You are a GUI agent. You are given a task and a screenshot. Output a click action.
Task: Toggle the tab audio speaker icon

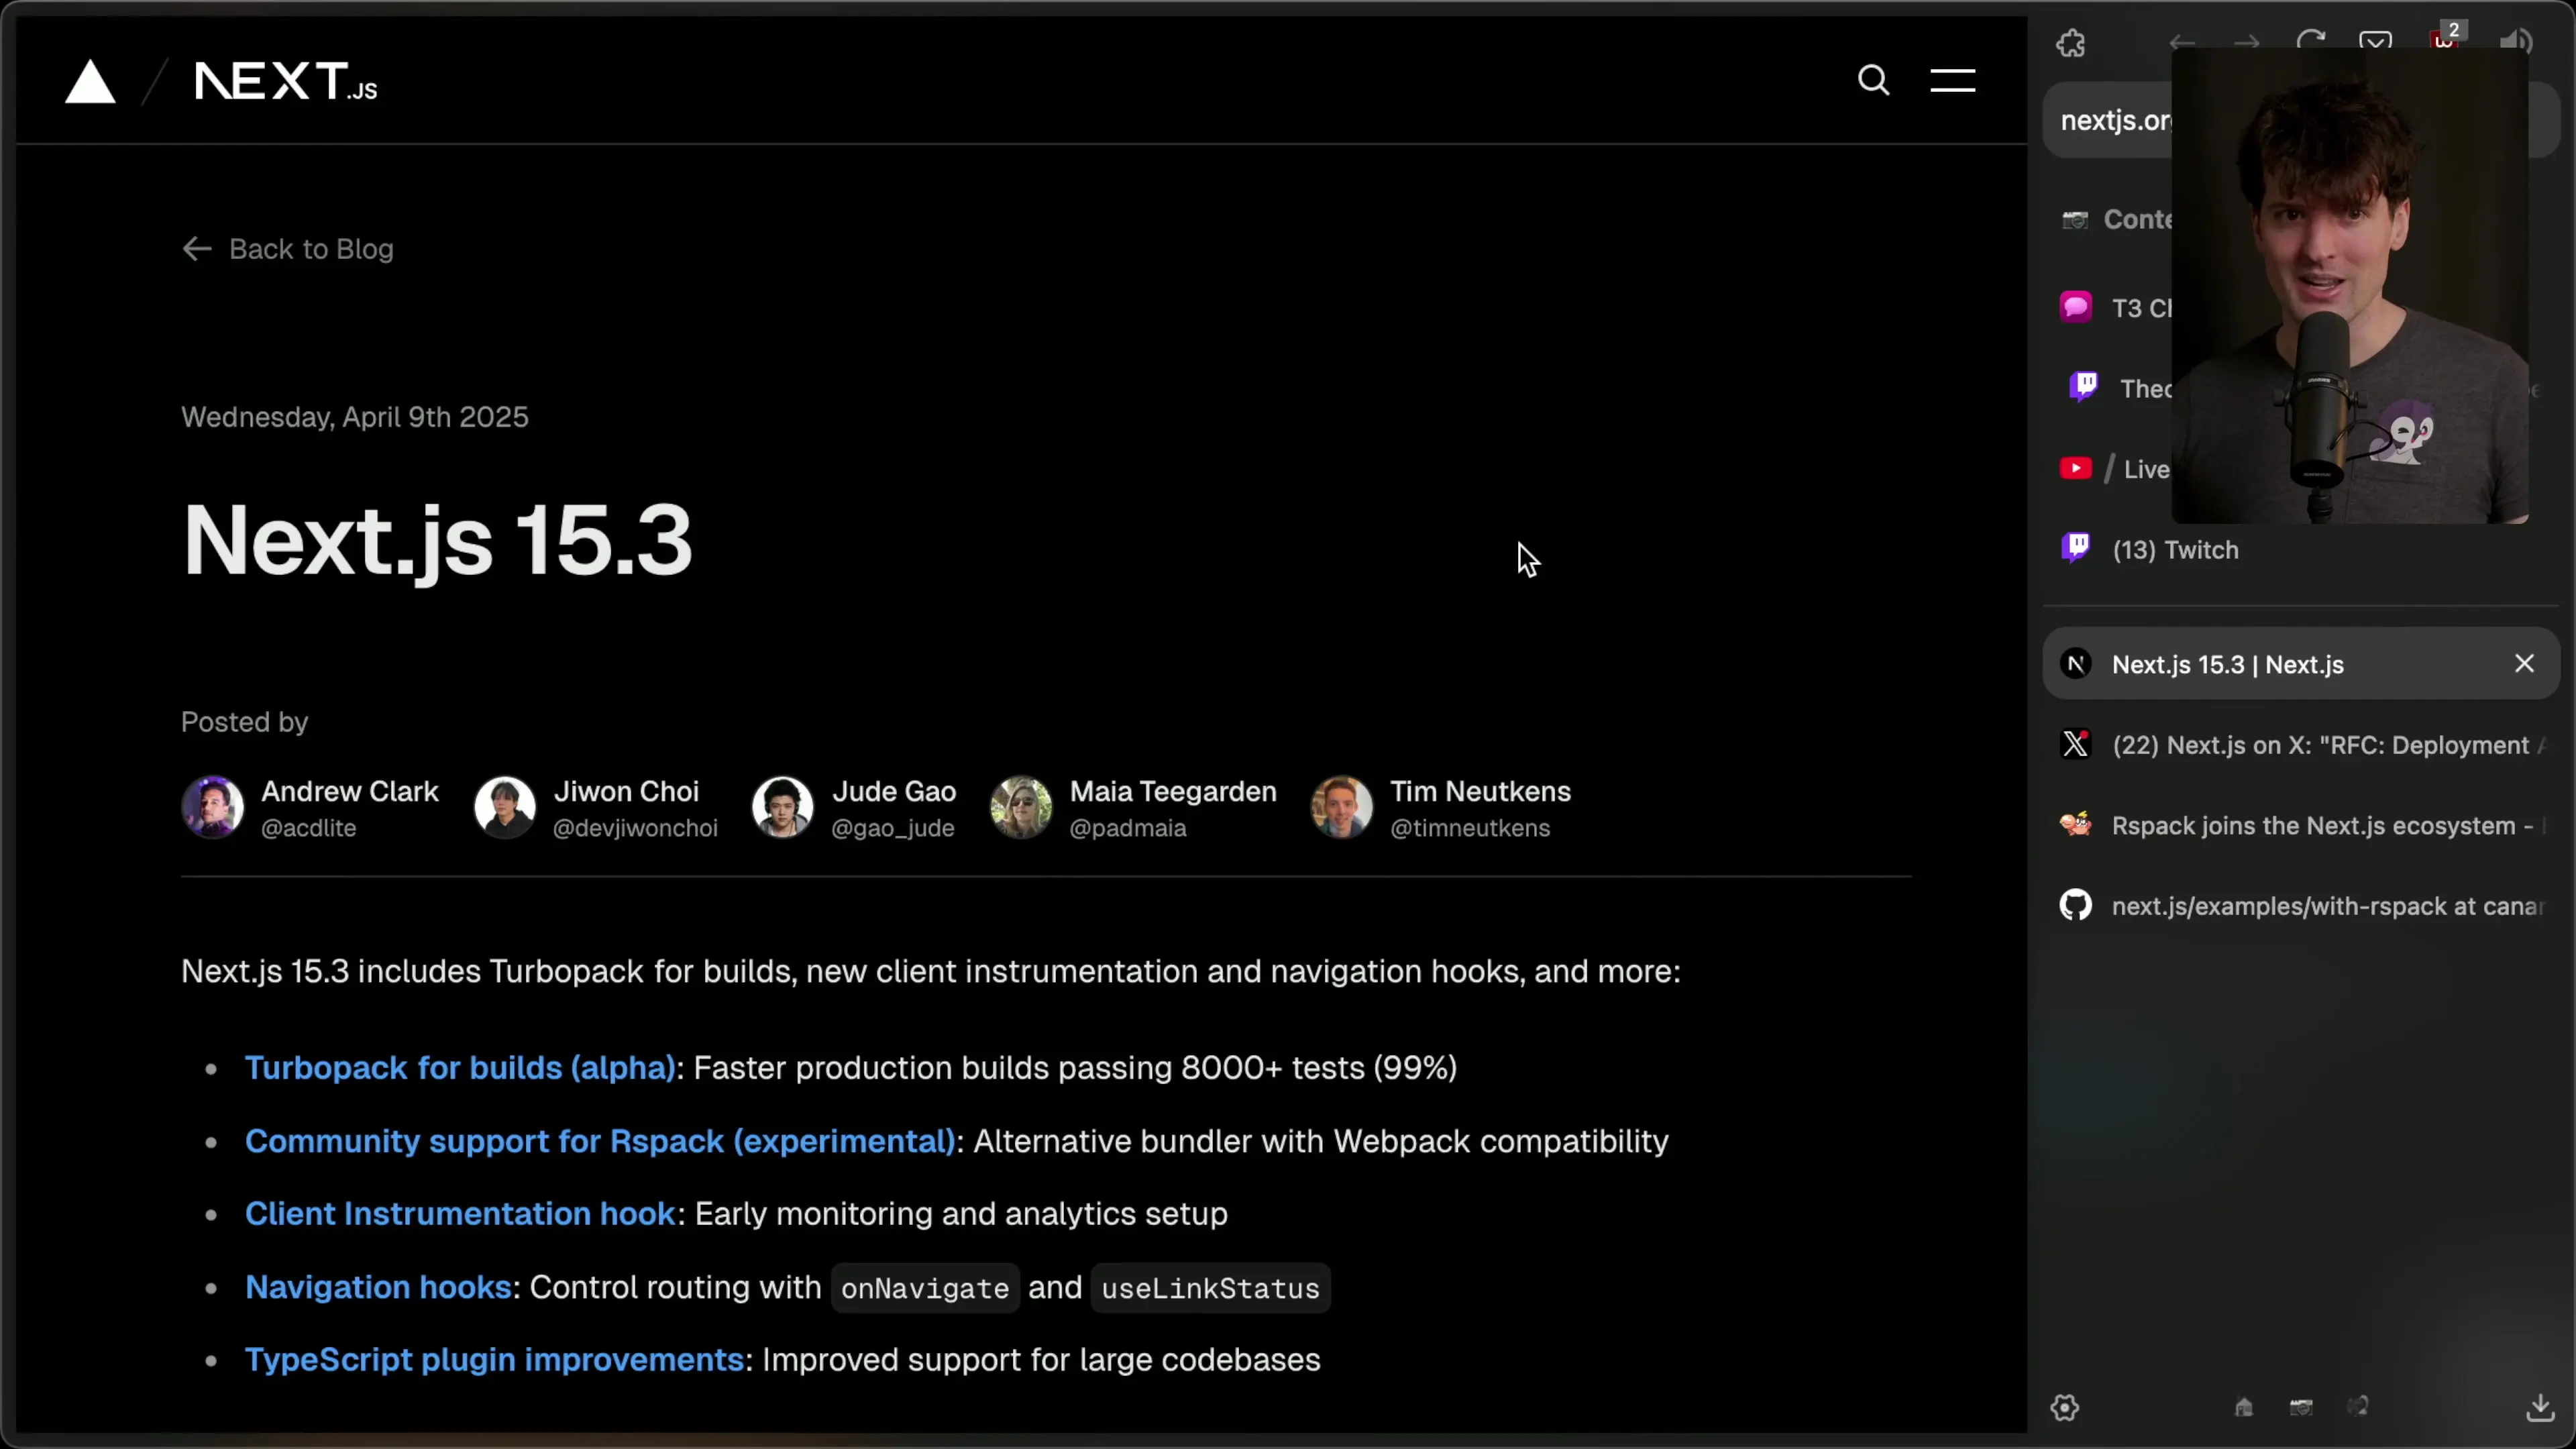coord(2516,42)
